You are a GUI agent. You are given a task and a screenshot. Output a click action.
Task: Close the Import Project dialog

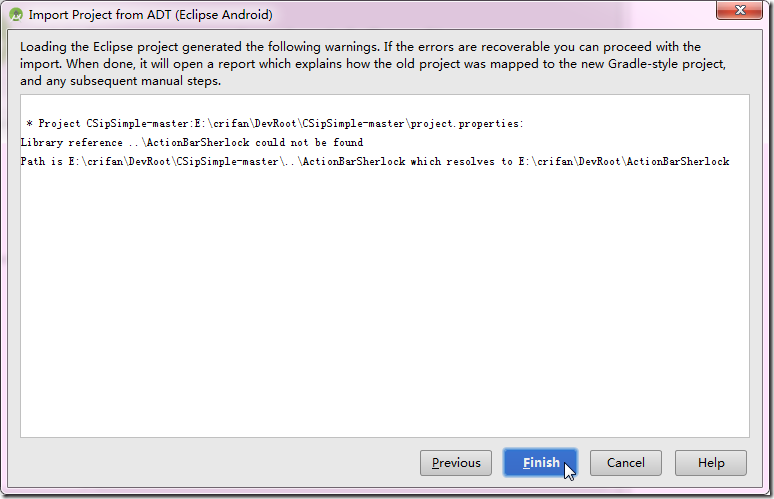[741, 13]
